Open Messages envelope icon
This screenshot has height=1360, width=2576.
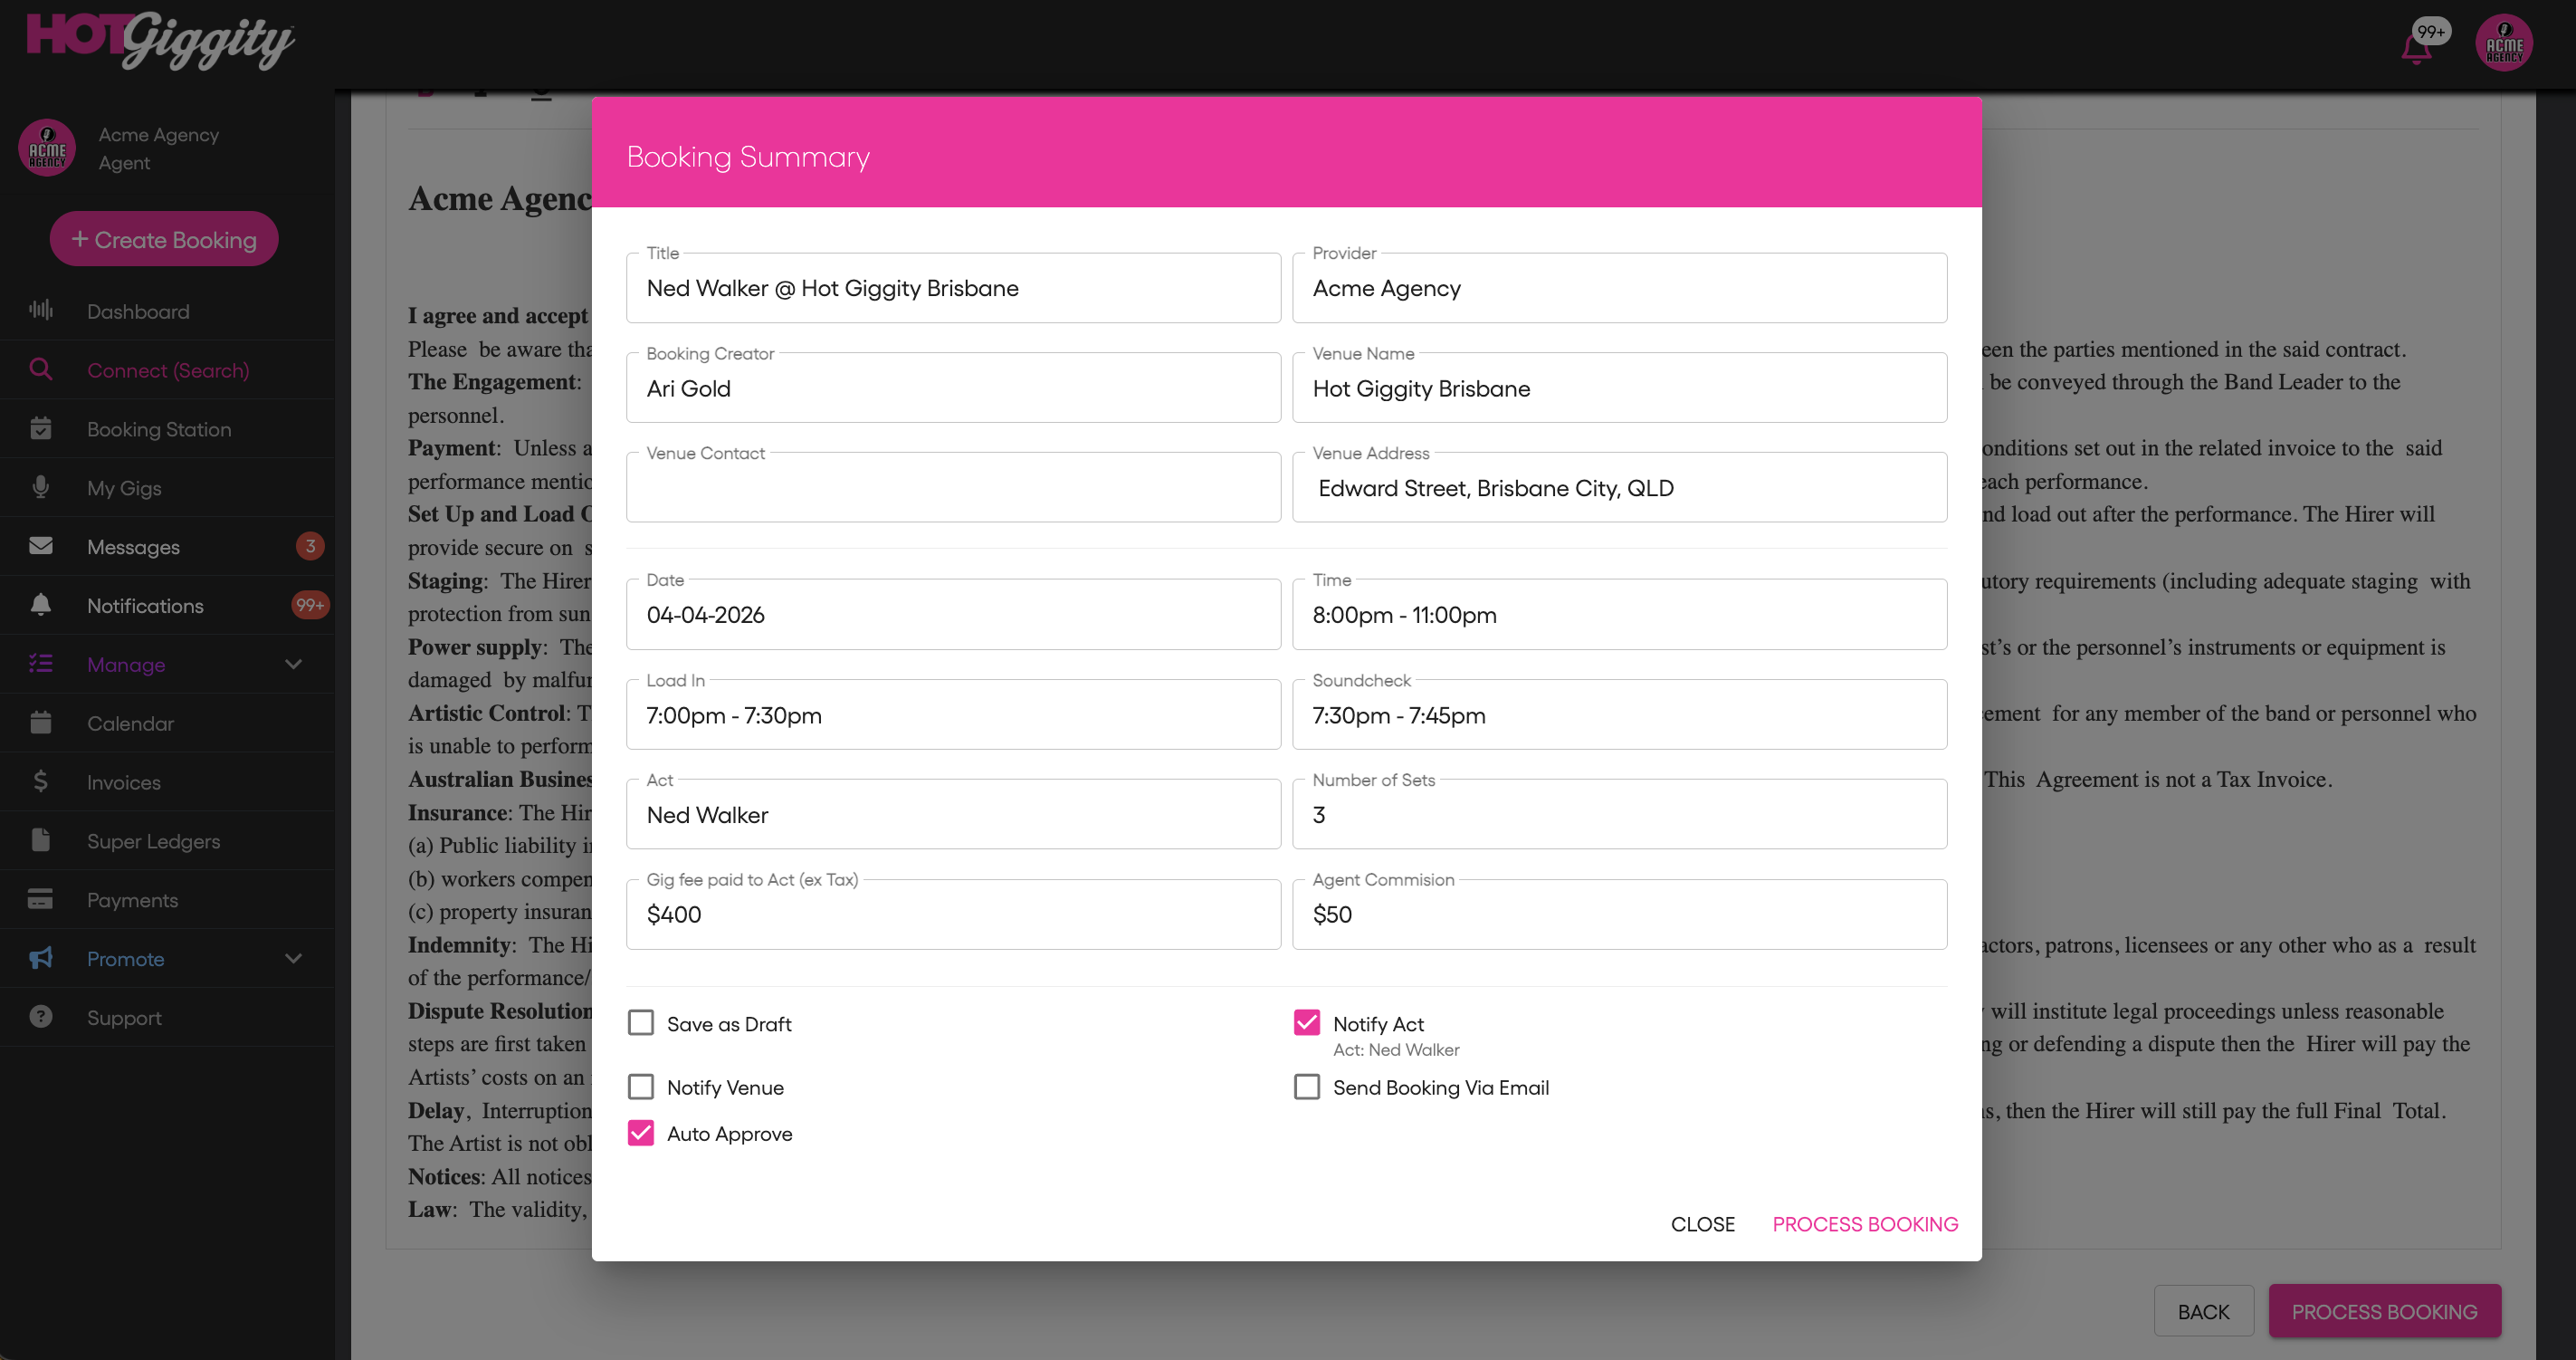pyautogui.click(x=41, y=546)
